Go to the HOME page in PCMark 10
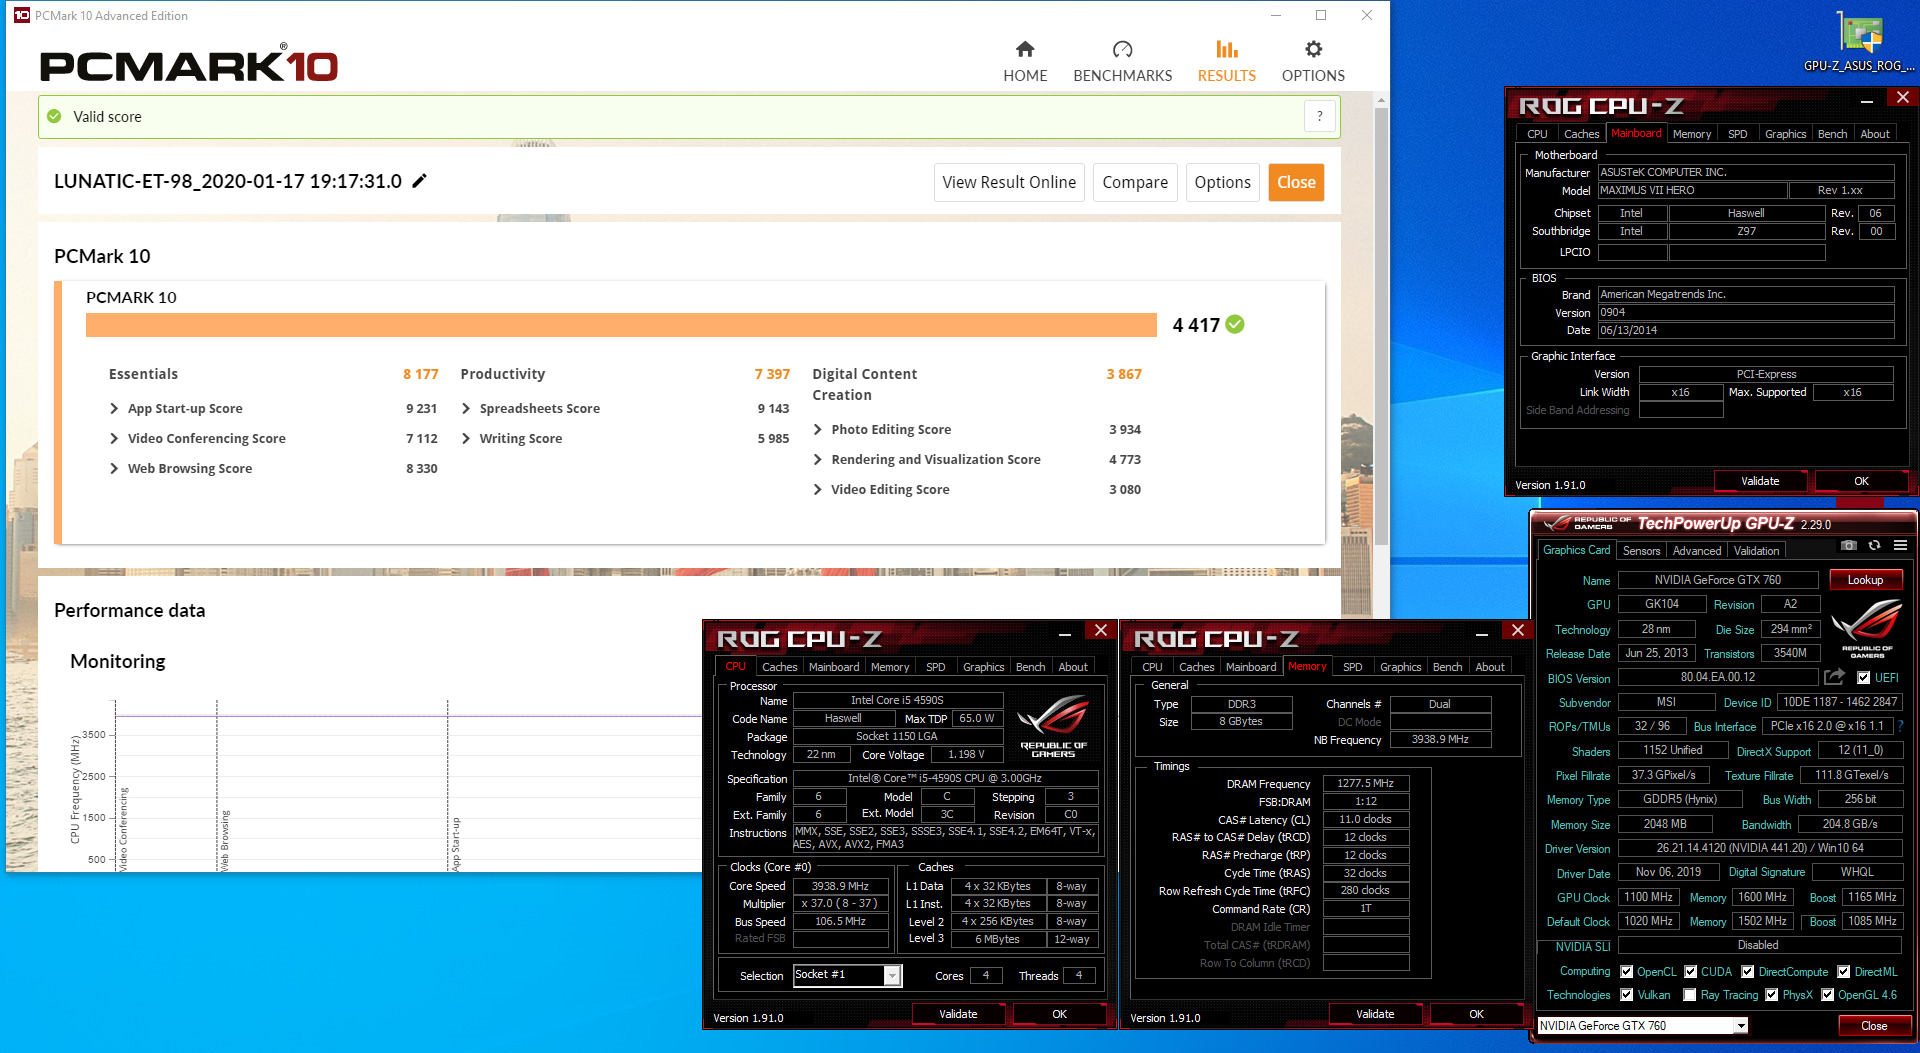This screenshot has width=1920, height=1053. (1025, 62)
